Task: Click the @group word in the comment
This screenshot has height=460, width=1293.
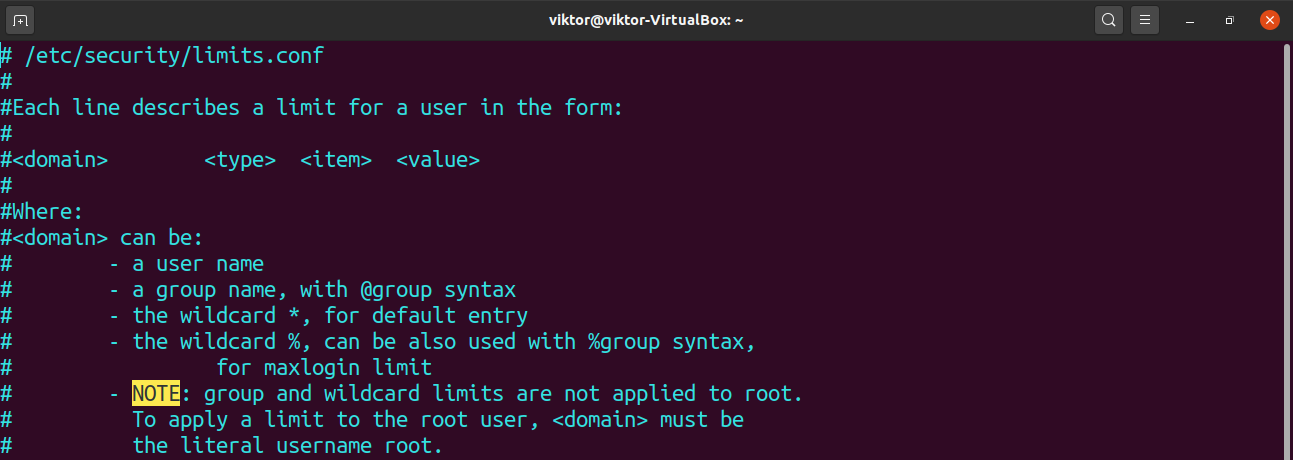Action: click(x=396, y=290)
